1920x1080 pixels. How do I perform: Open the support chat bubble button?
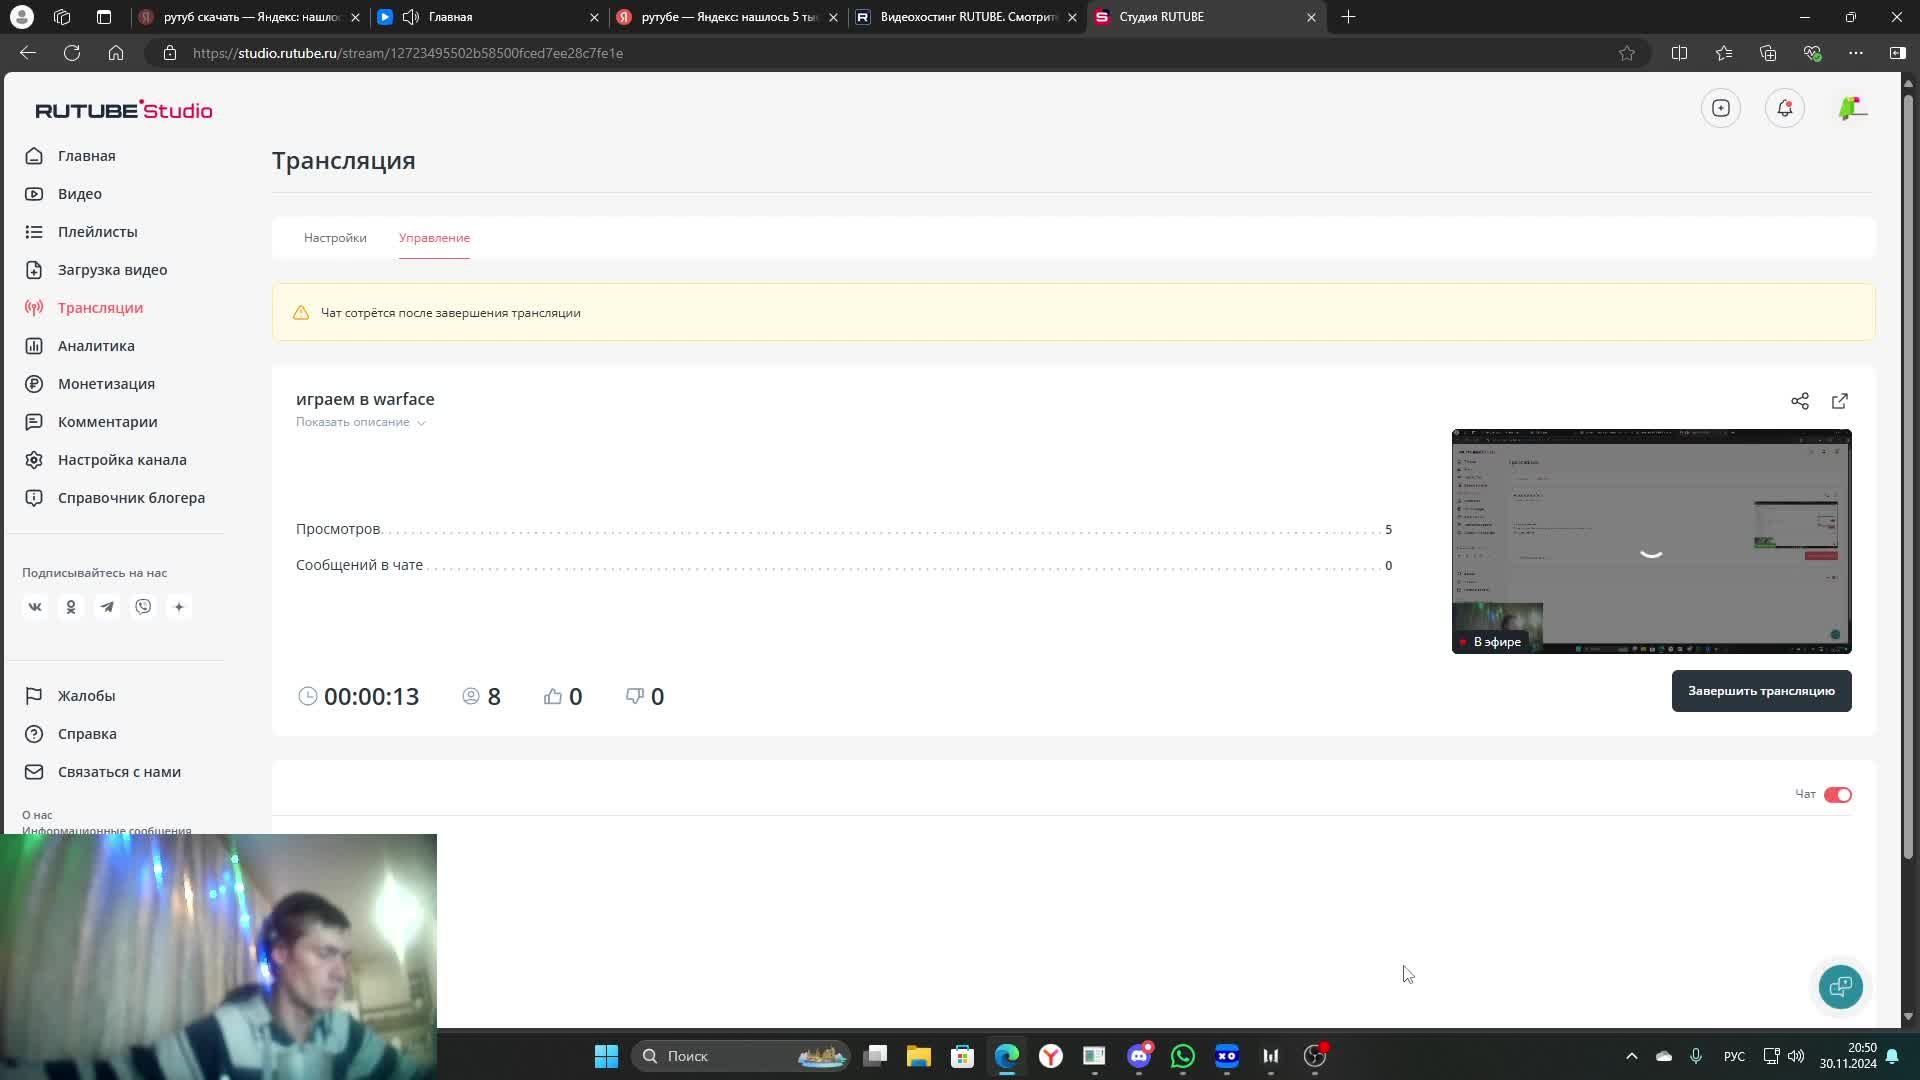[1840, 987]
